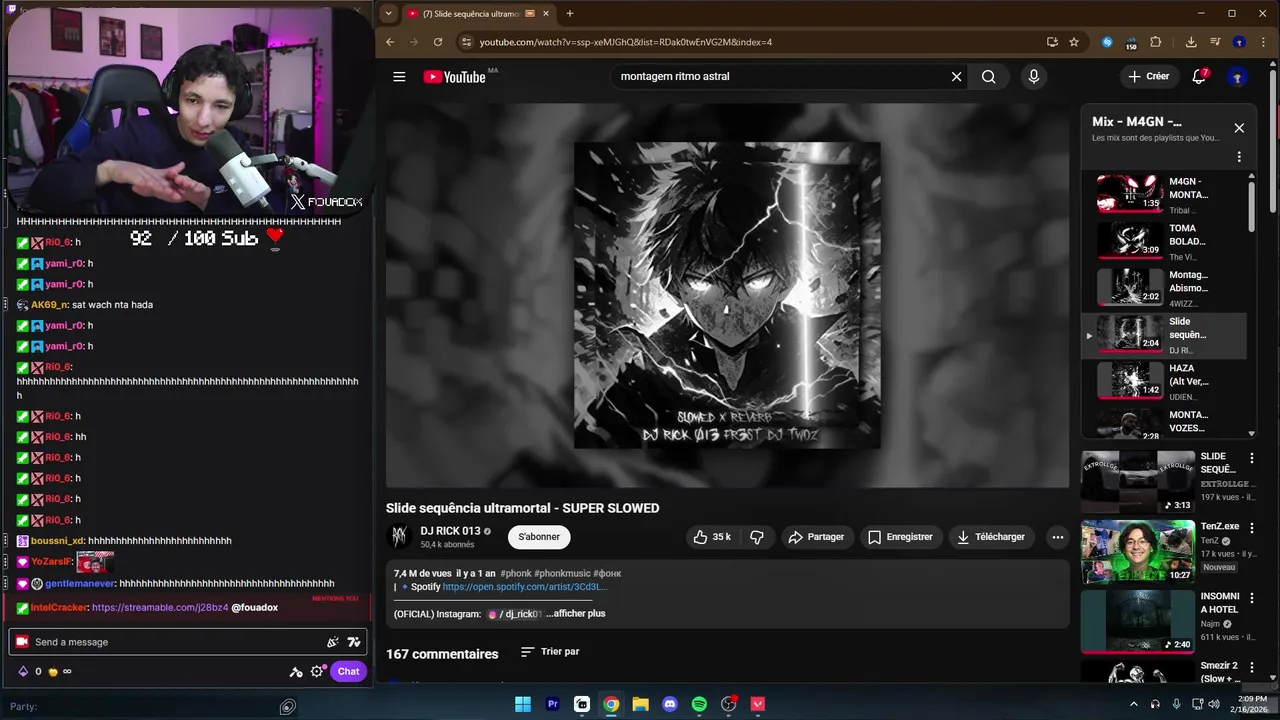Click the S'abonner subscribe button
Viewport: 1280px width, 720px height.
(539, 537)
